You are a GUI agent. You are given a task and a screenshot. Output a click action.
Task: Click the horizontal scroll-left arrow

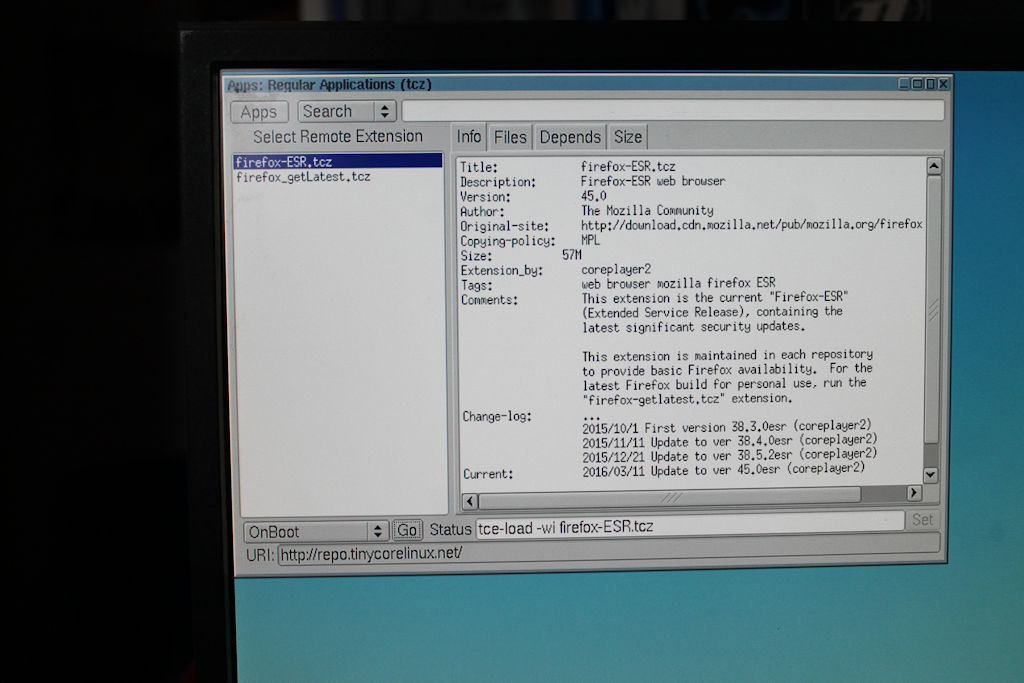pos(470,501)
